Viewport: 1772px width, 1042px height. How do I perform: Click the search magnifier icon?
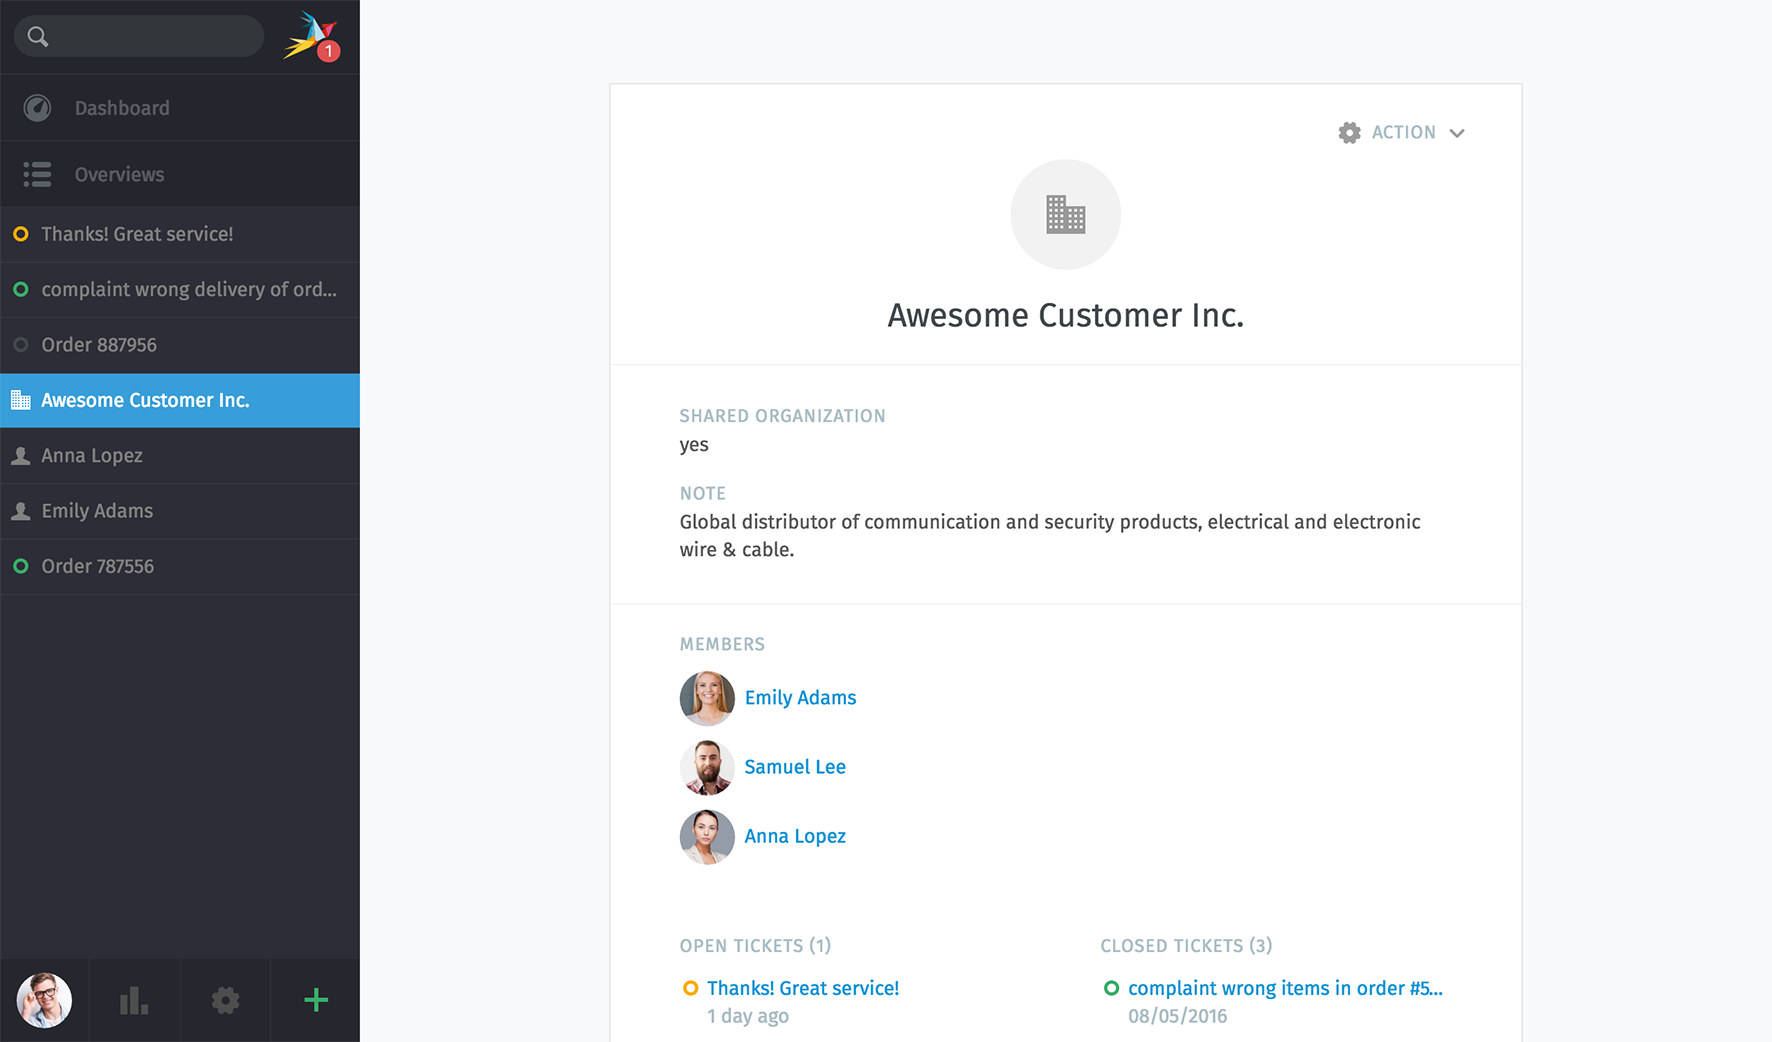(x=38, y=37)
